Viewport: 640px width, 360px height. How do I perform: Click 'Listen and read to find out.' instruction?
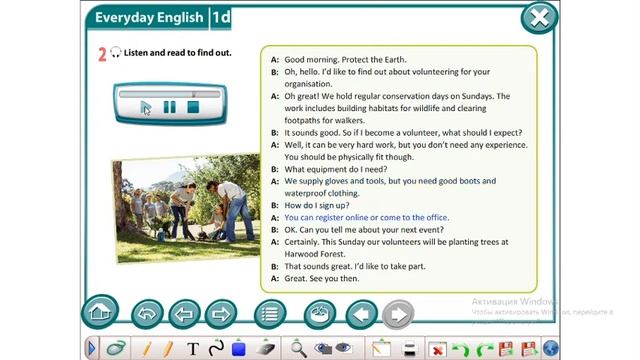[178, 53]
